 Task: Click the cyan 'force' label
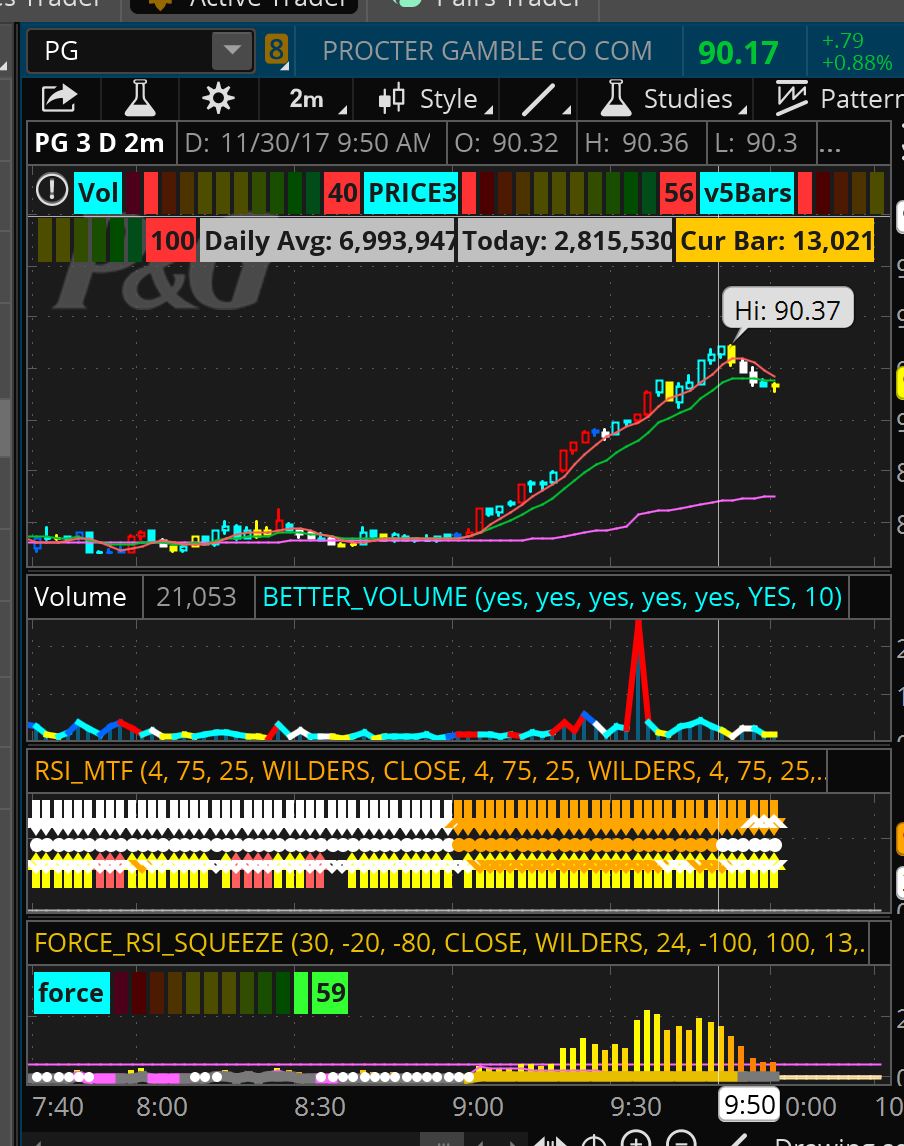coord(72,993)
